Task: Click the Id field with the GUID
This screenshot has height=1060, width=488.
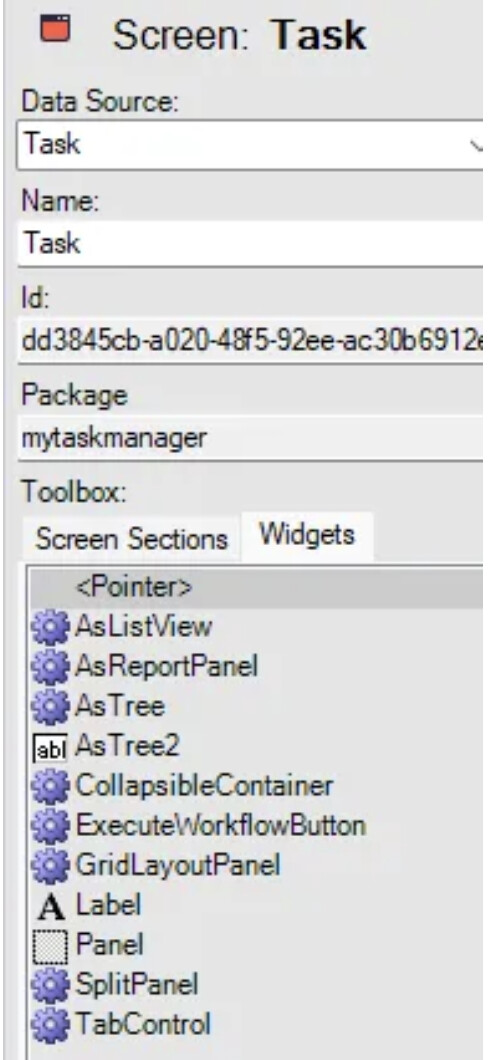Action: point(250,341)
